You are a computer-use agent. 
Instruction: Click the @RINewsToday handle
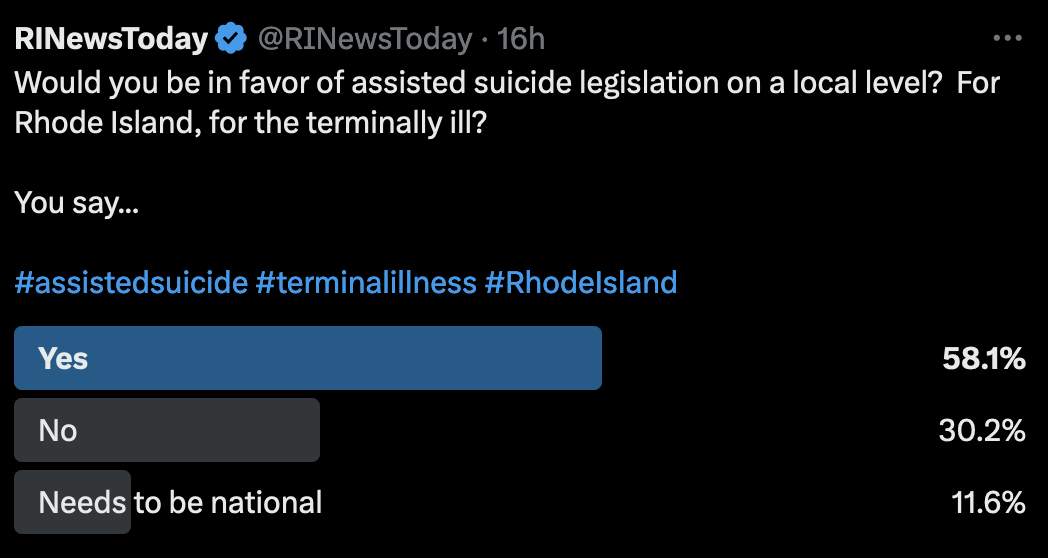coord(365,40)
